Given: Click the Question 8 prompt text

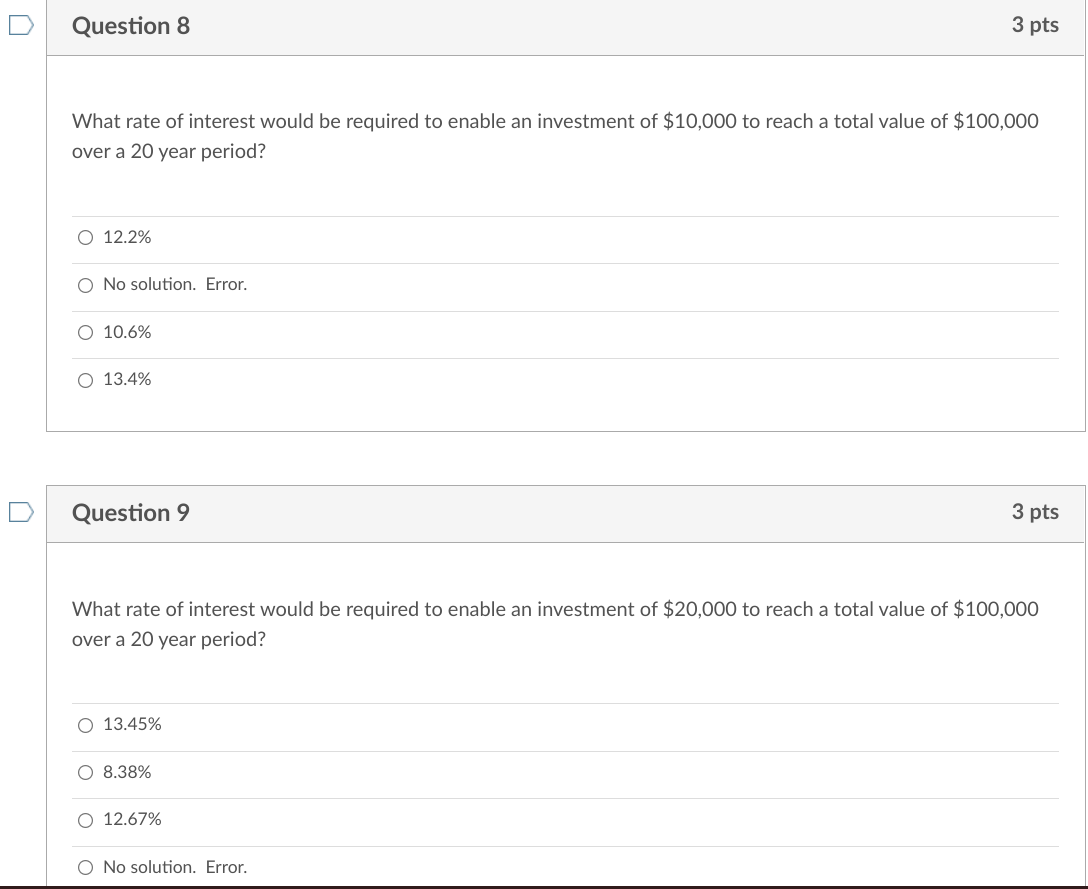Looking at the screenshot, I should click(554, 135).
